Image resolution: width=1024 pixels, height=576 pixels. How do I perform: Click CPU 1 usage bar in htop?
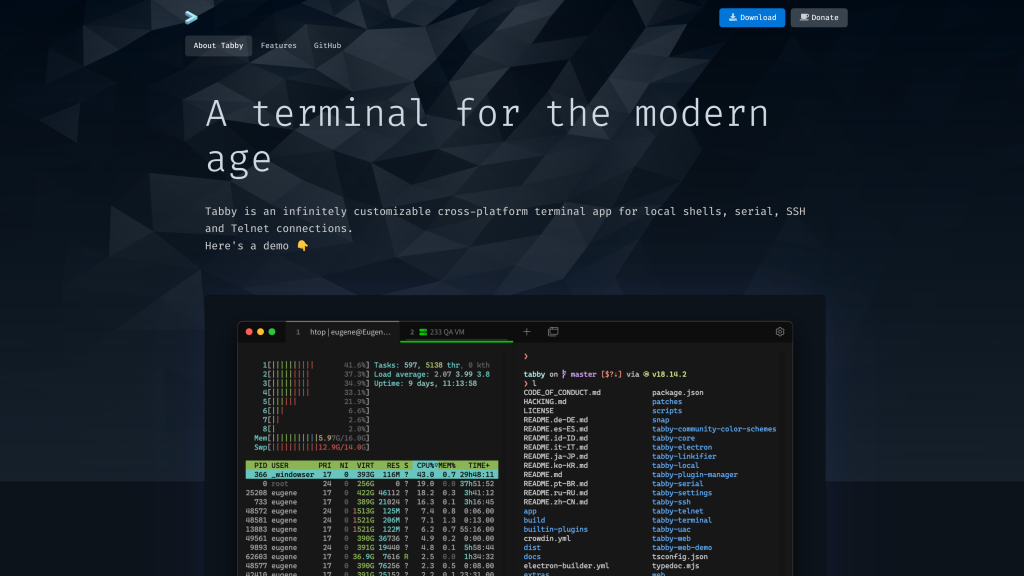pos(316,365)
